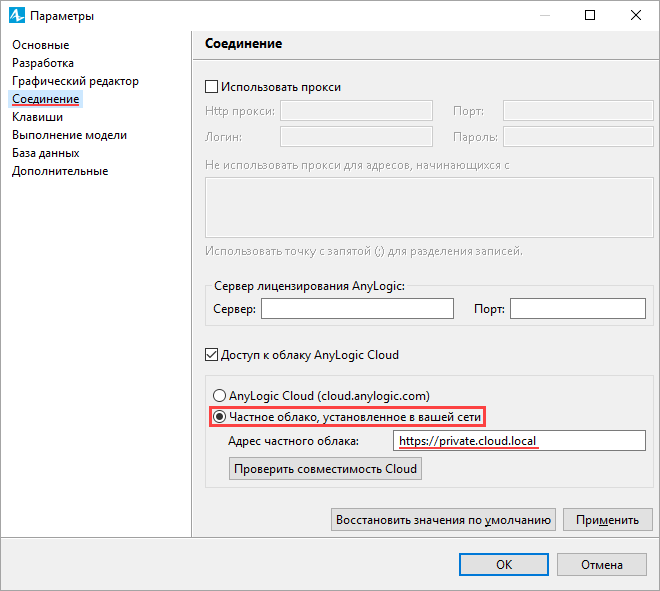
Task: Go to База данных settings
Action: (x=45, y=153)
